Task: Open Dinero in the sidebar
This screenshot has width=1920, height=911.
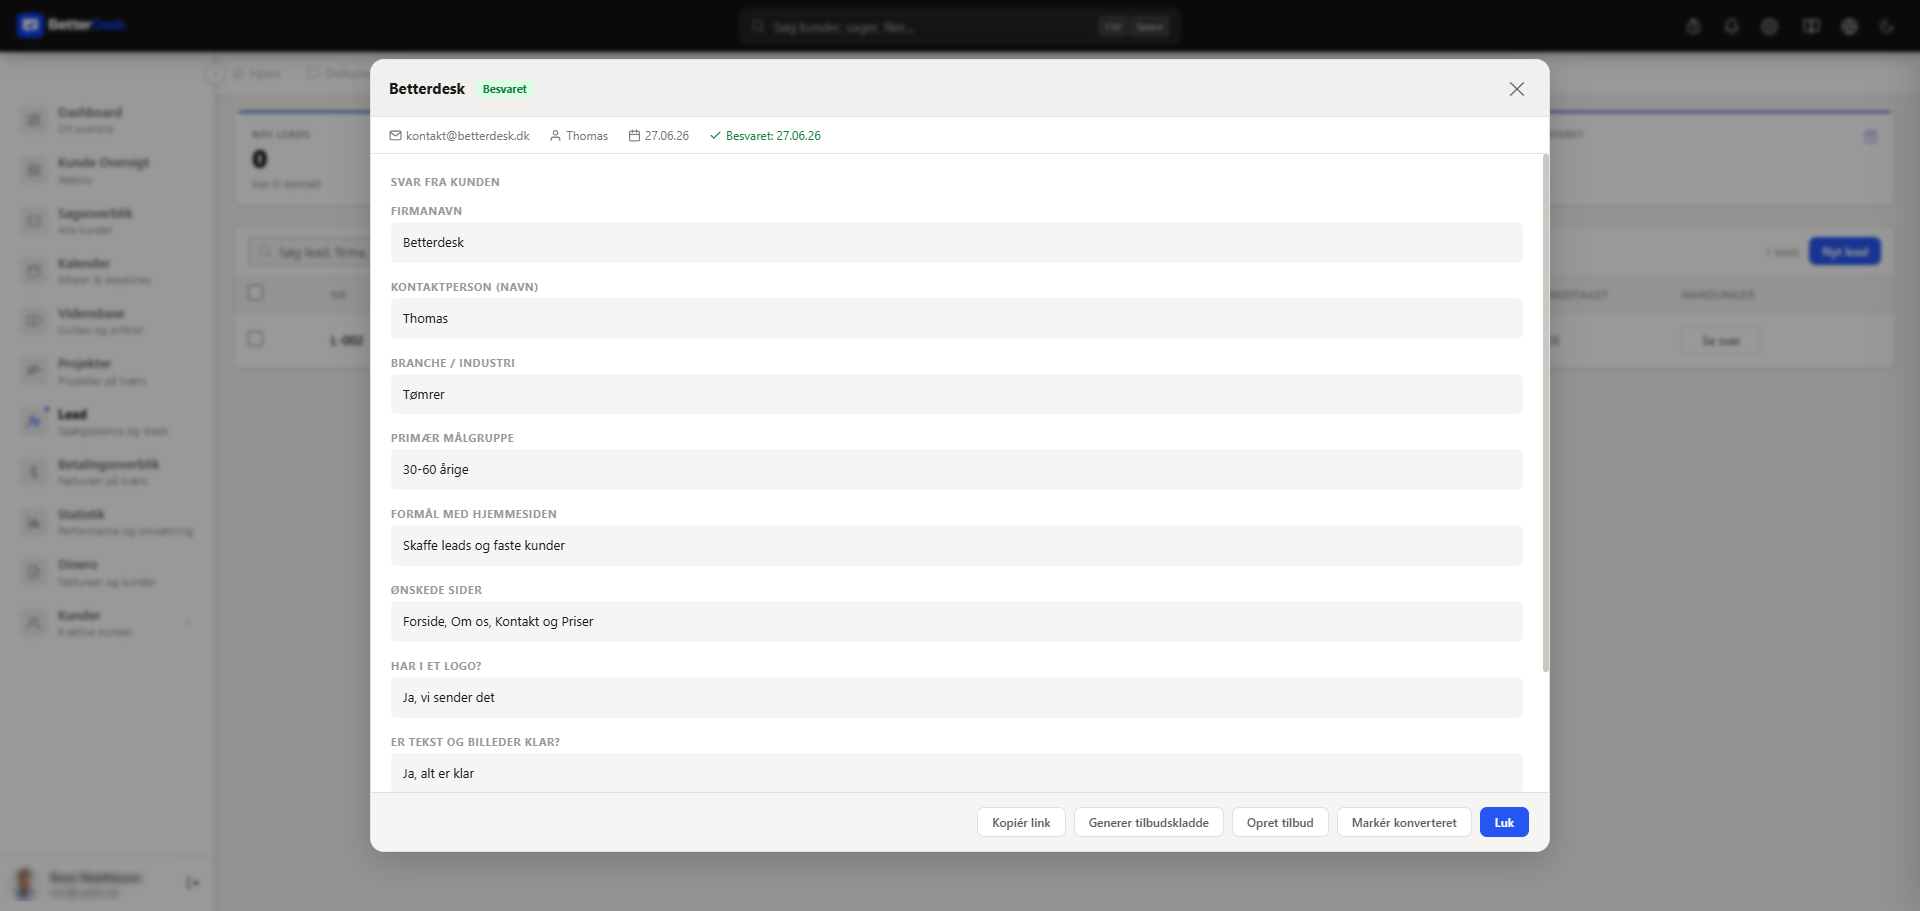Action: 105,572
